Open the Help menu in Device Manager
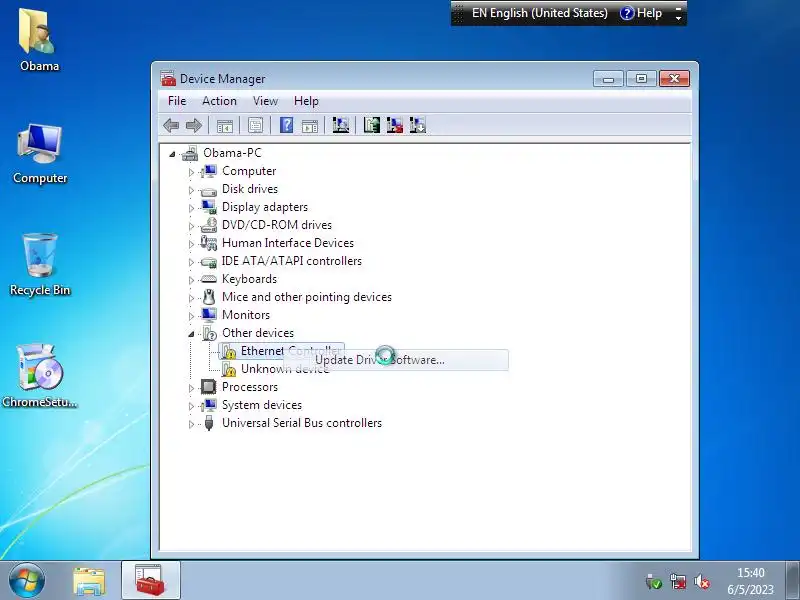 coord(306,101)
